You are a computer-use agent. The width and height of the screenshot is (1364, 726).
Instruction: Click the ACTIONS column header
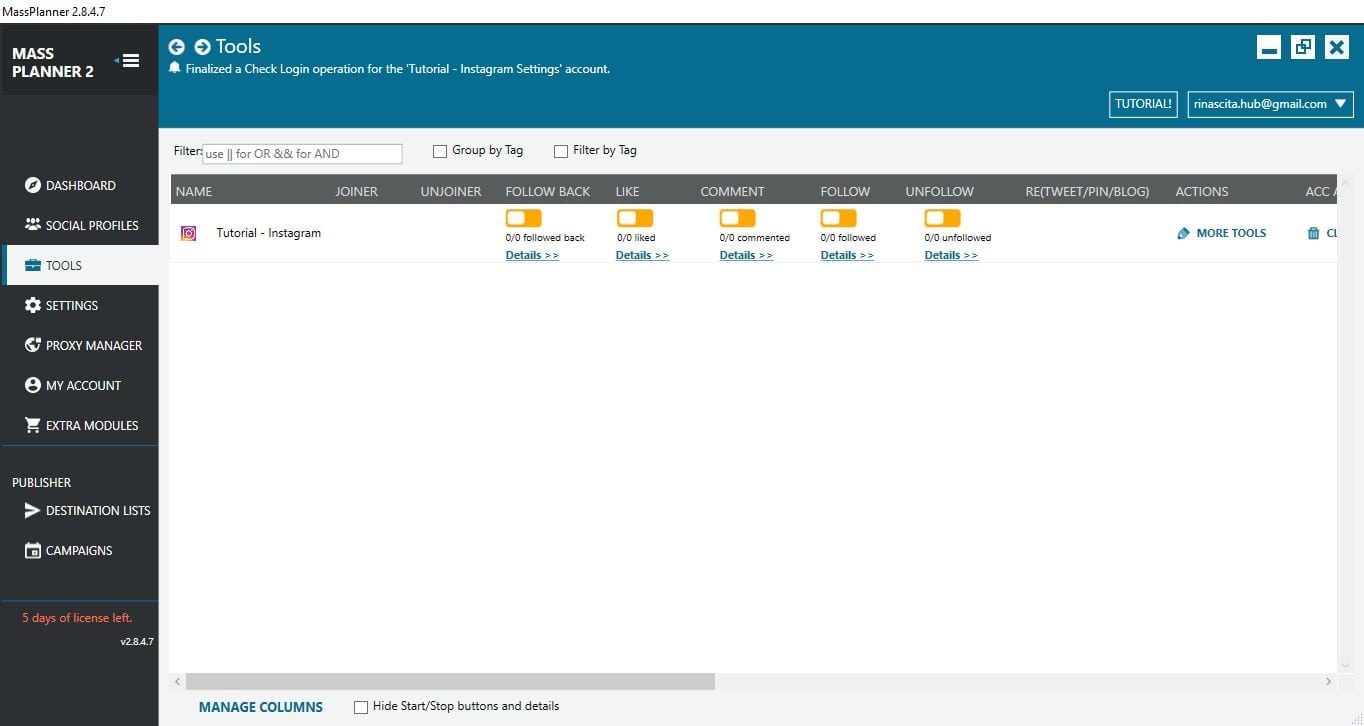click(1202, 191)
